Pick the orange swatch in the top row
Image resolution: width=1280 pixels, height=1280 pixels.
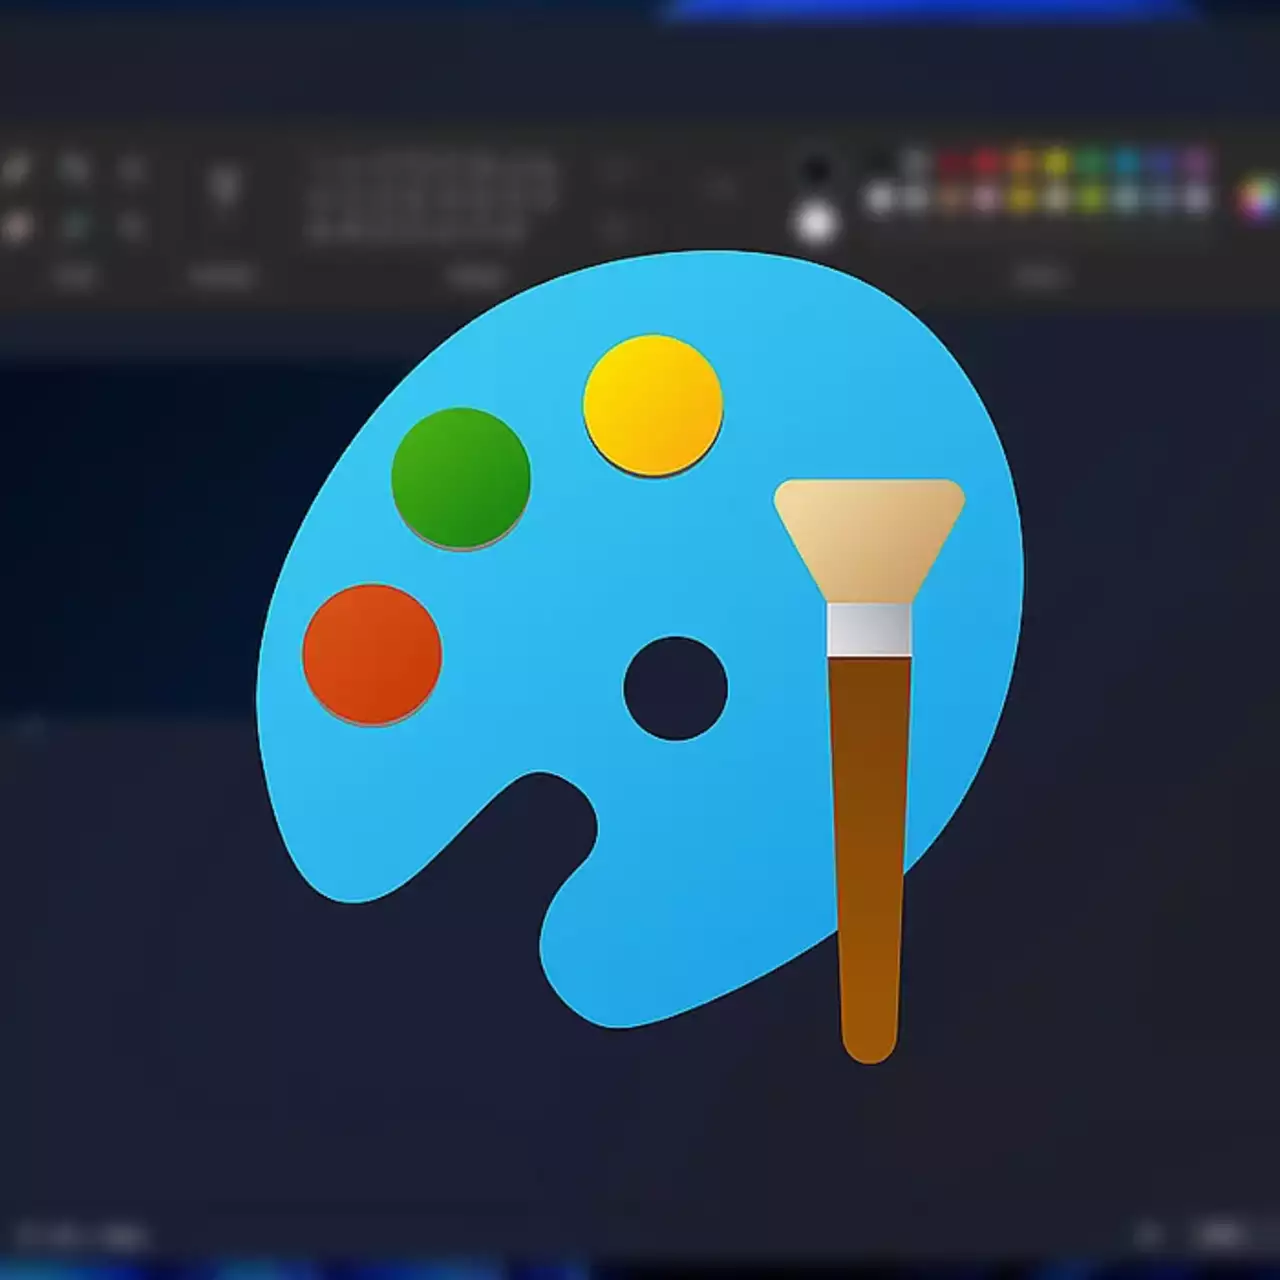click(x=1021, y=163)
